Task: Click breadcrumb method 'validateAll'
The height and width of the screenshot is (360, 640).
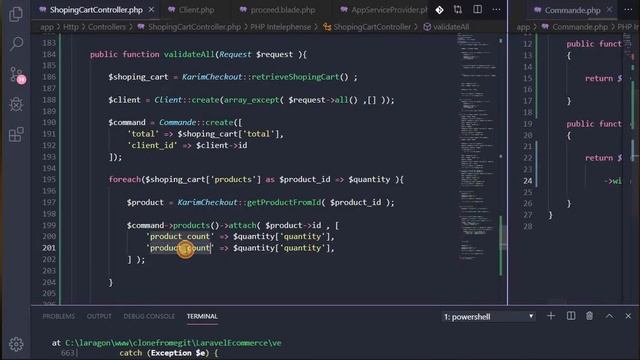Action: [x=451, y=27]
